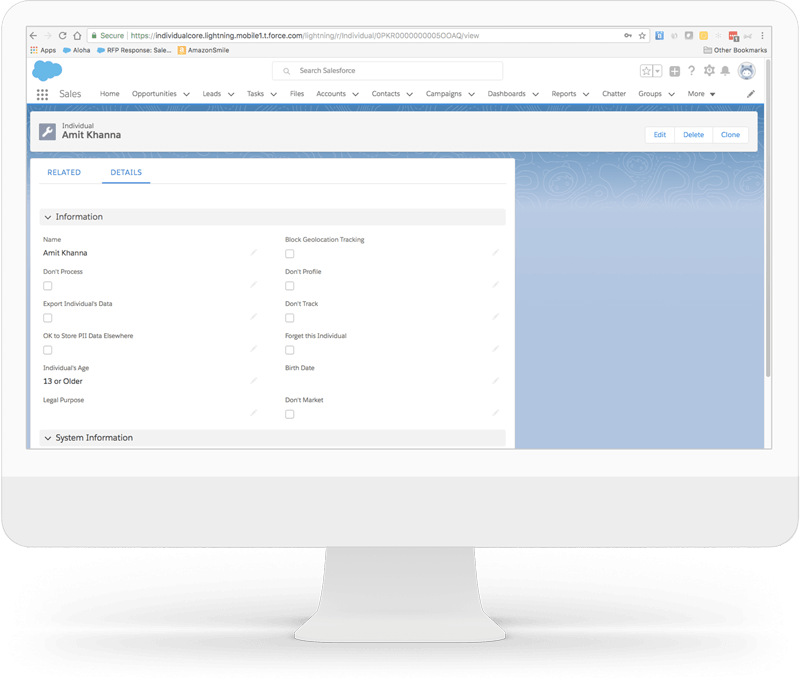Image resolution: width=800 pixels, height=680 pixels.
Task: Toggle Block Geolocation Tracking checkbox
Action: [290, 254]
